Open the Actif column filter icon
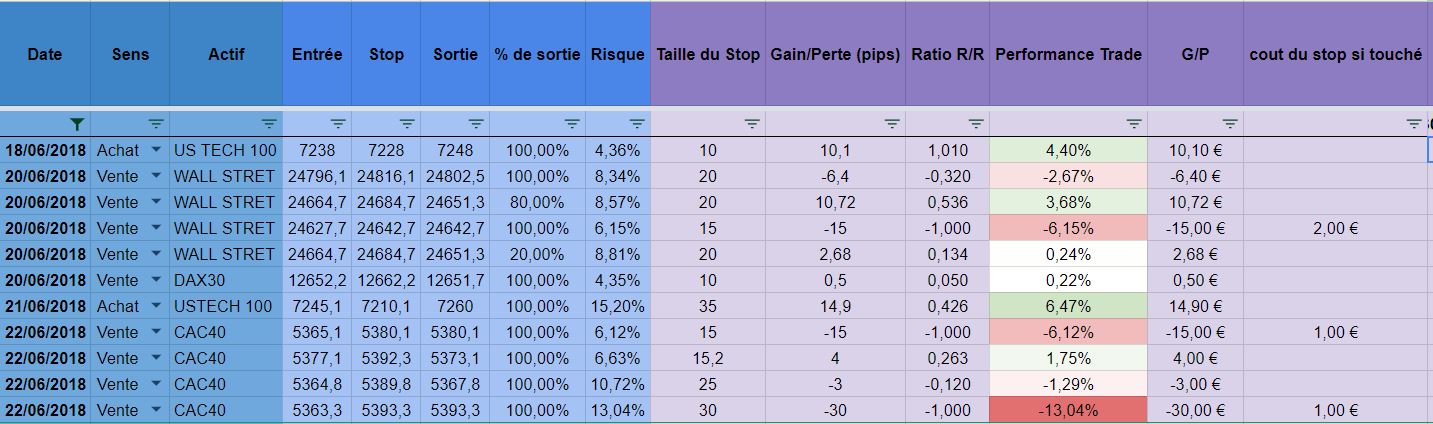Viewport: 1433px width, 424px height. pos(269,124)
